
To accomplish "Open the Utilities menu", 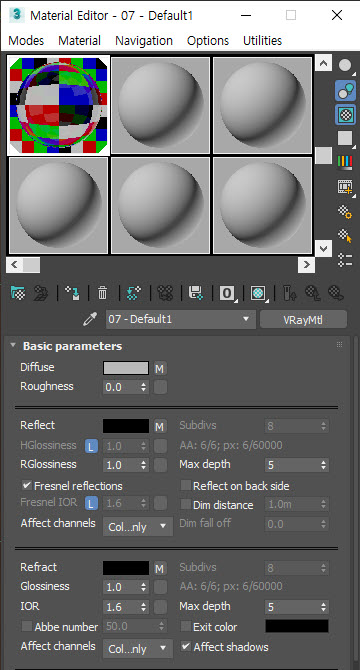I will pyautogui.click(x=263, y=41).
